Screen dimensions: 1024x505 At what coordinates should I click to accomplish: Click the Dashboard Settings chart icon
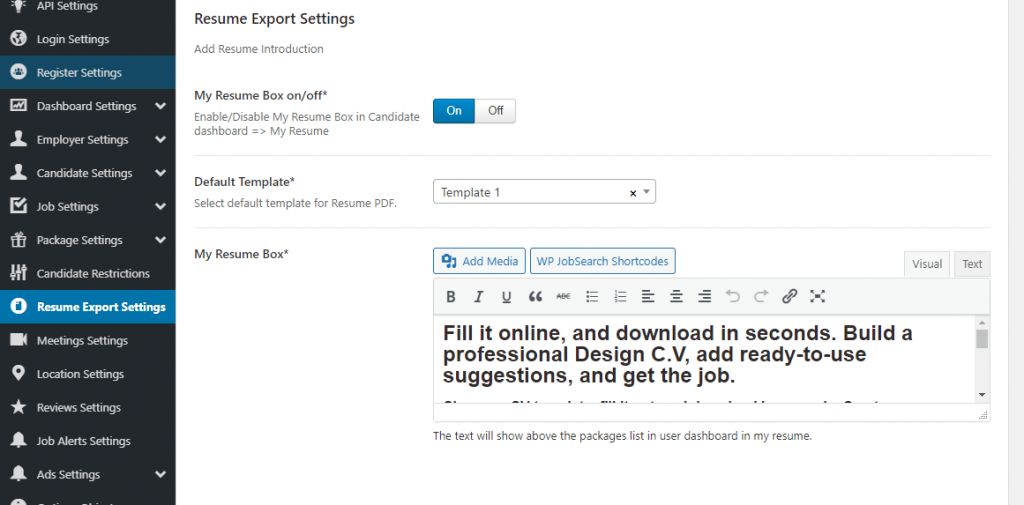18,105
